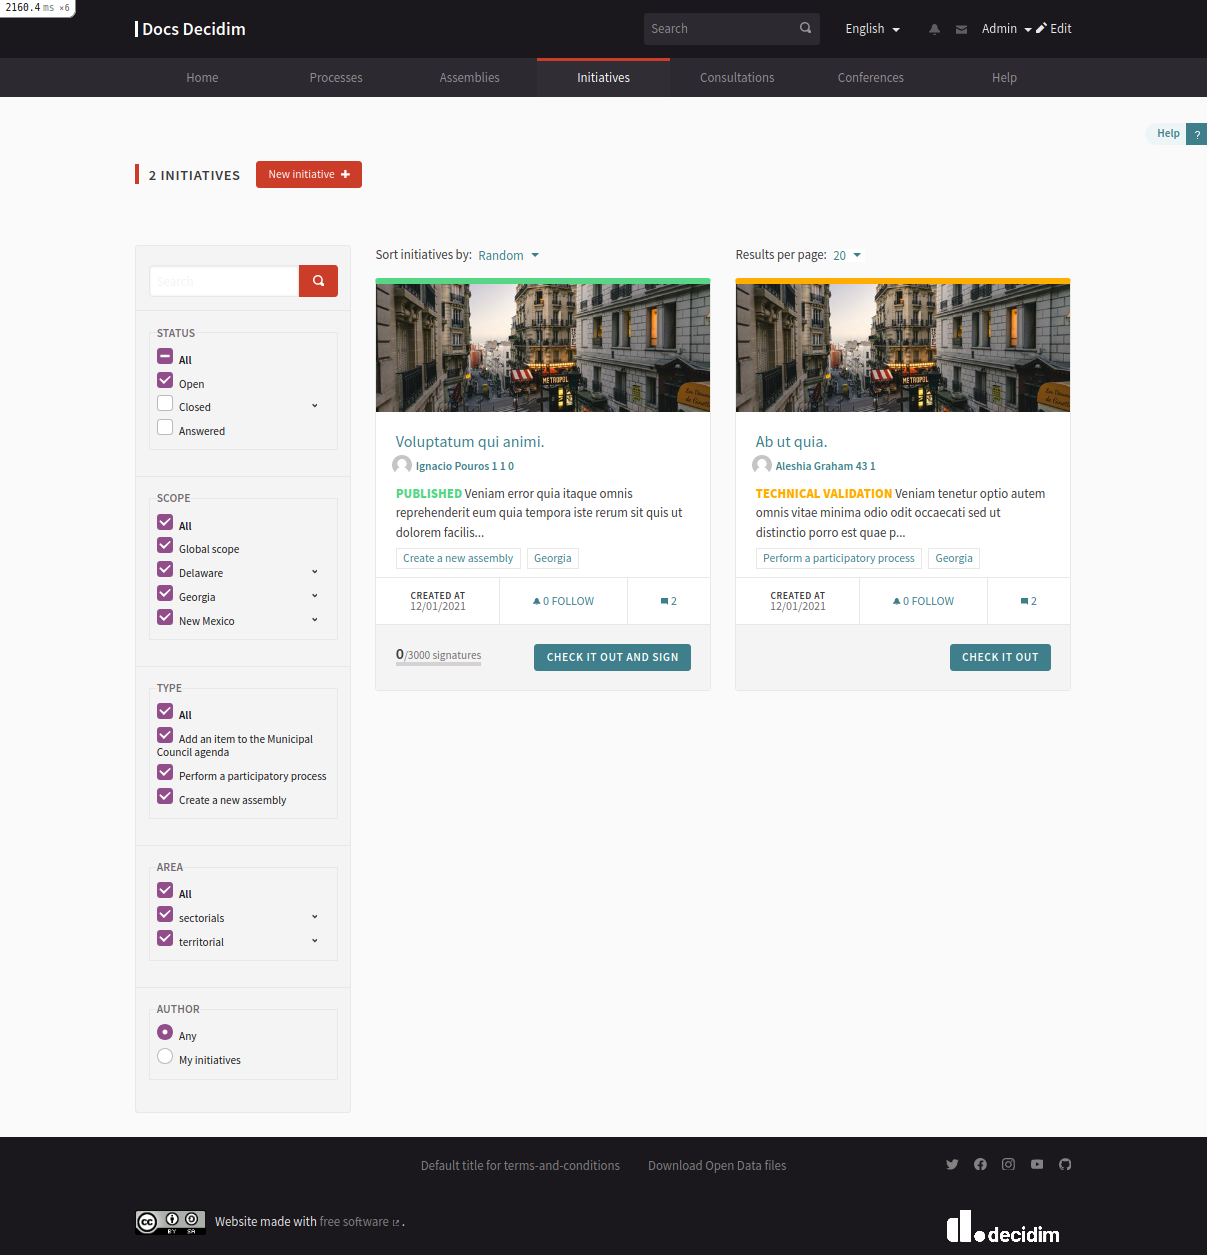This screenshot has width=1207, height=1255.
Task: Open the Assemblies nav tab
Action: click(x=470, y=78)
